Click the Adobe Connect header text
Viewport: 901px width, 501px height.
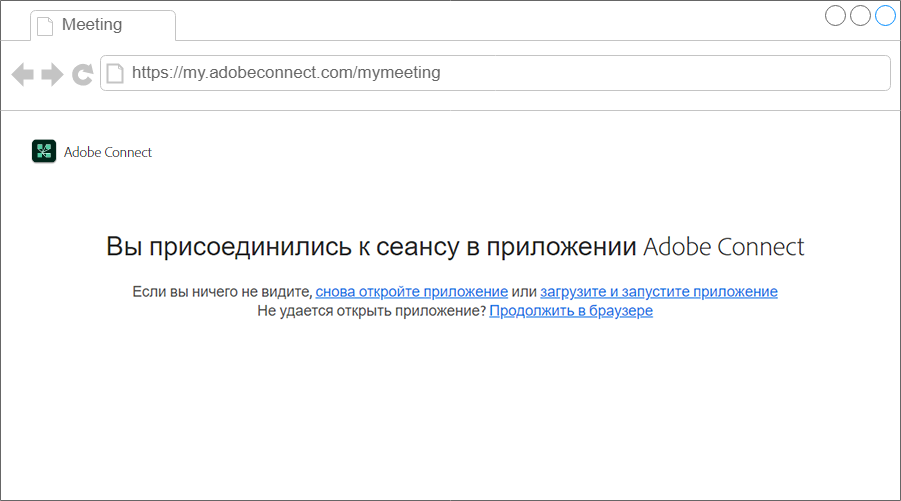point(108,152)
